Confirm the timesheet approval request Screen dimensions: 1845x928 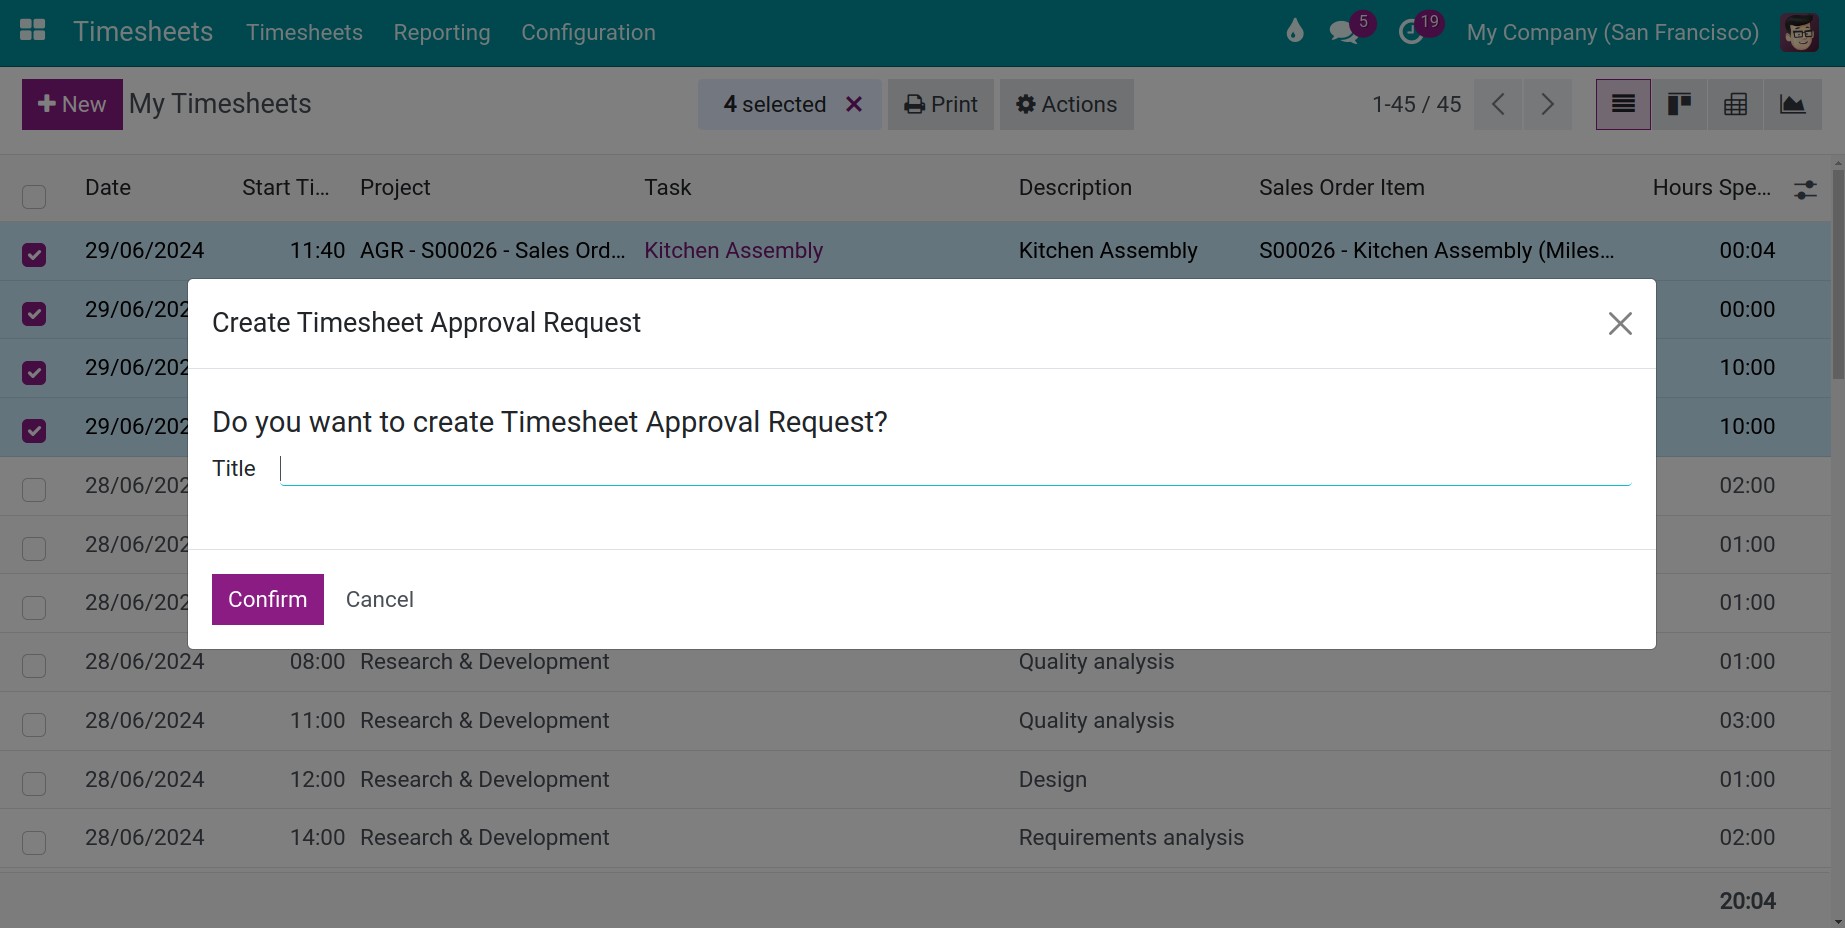[267, 599]
